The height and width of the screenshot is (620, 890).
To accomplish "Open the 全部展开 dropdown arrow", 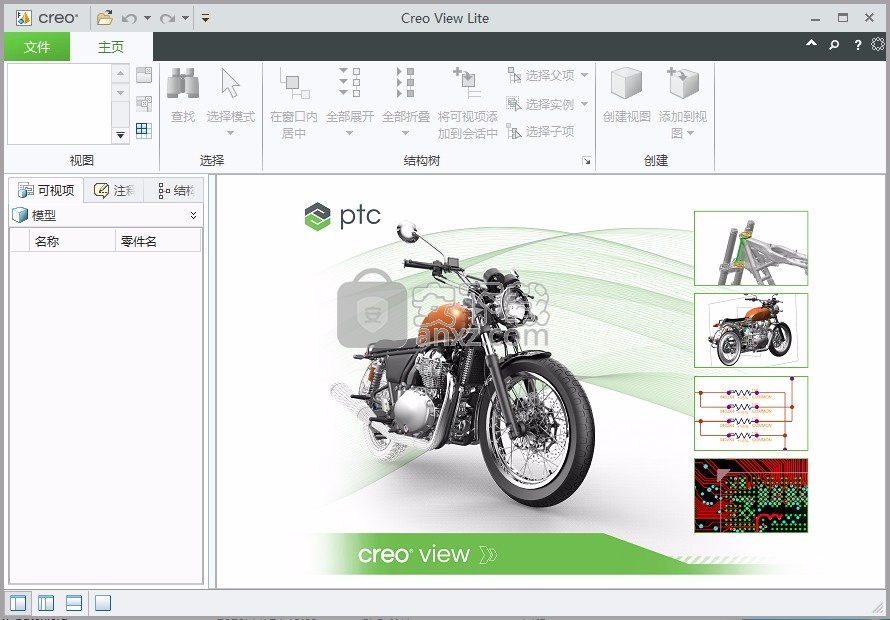I will [x=350, y=133].
